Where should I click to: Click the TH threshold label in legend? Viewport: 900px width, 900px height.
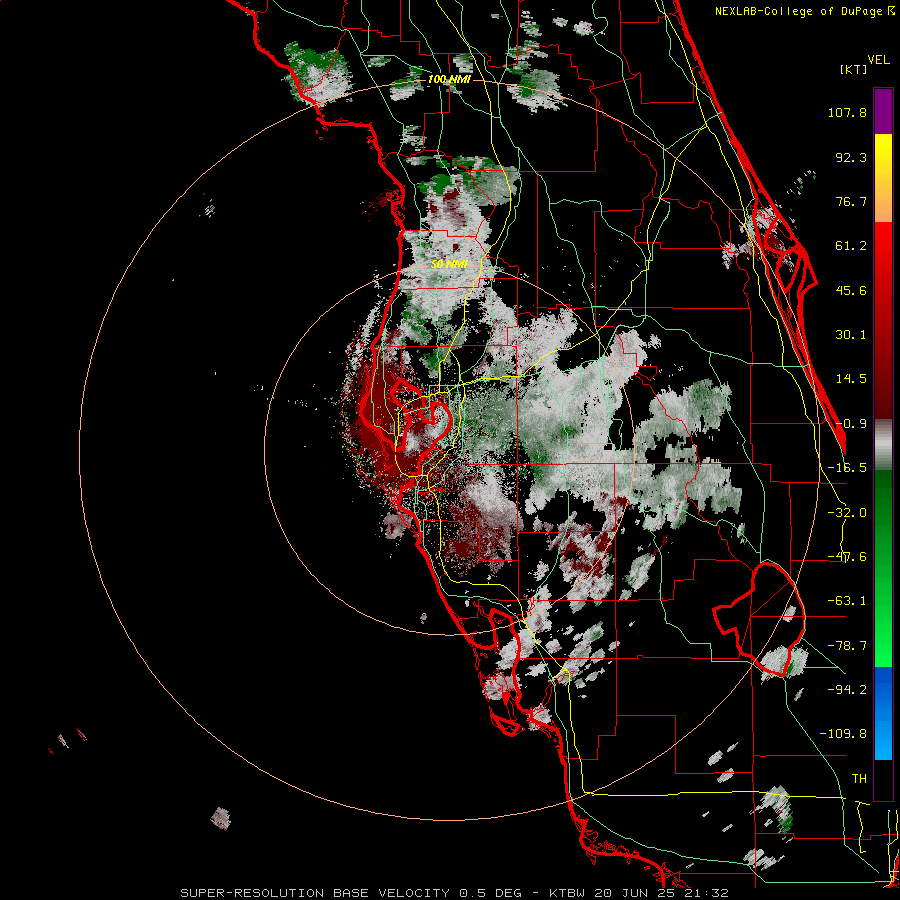pyautogui.click(x=859, y=778)
